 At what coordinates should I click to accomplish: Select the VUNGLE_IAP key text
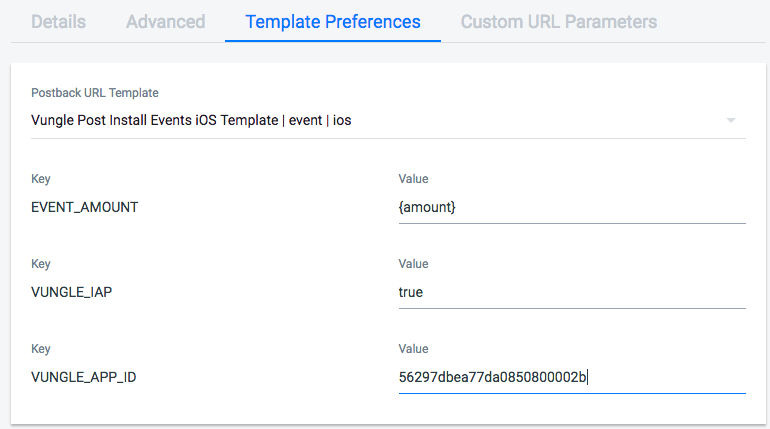click(72, 292)
